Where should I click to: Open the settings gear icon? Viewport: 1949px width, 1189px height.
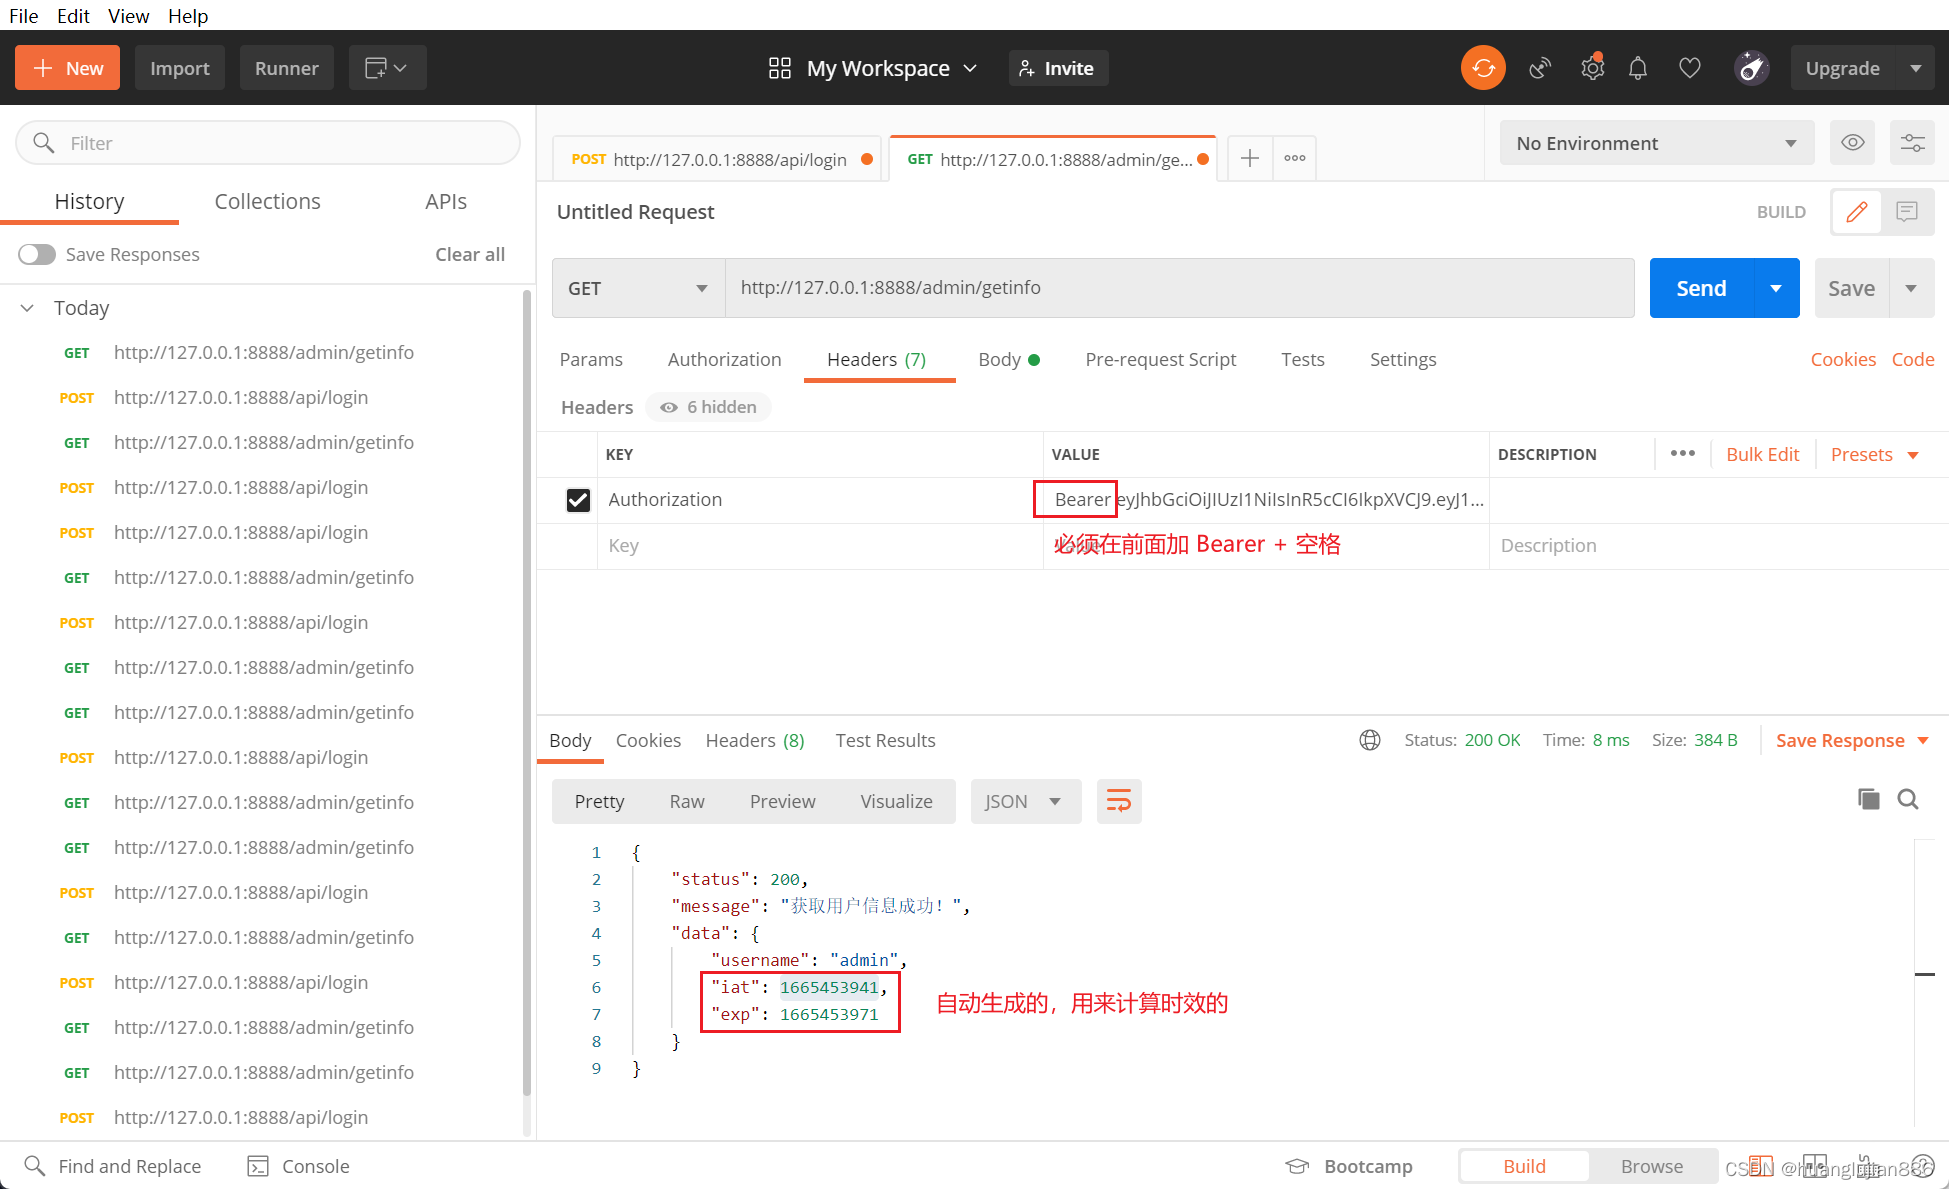(x=1592, y=68)
